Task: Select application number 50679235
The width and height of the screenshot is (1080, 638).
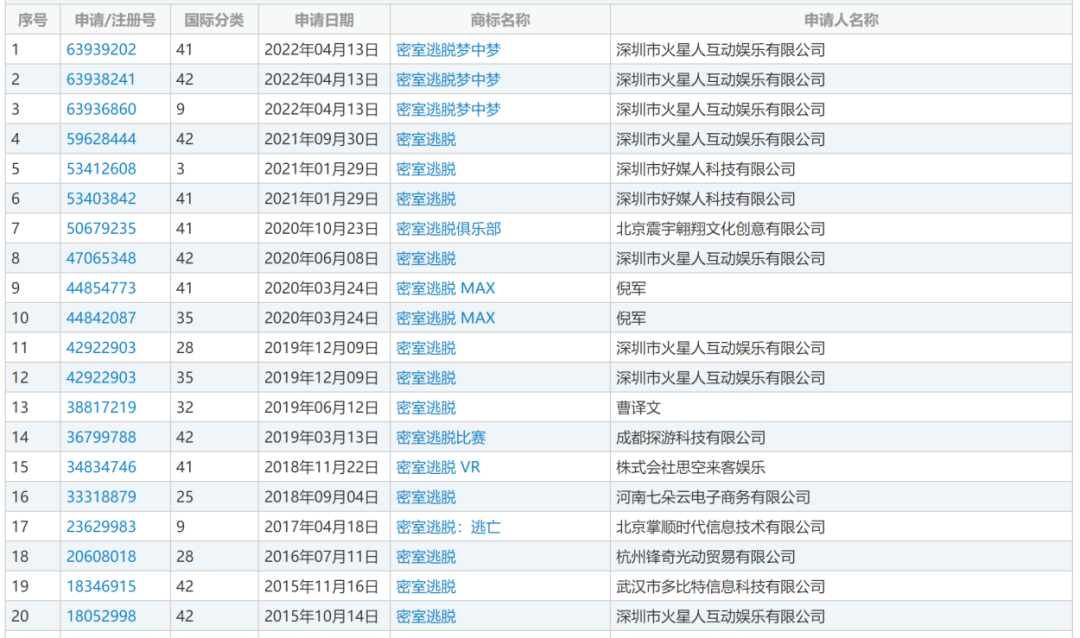Action: [101, 229]
